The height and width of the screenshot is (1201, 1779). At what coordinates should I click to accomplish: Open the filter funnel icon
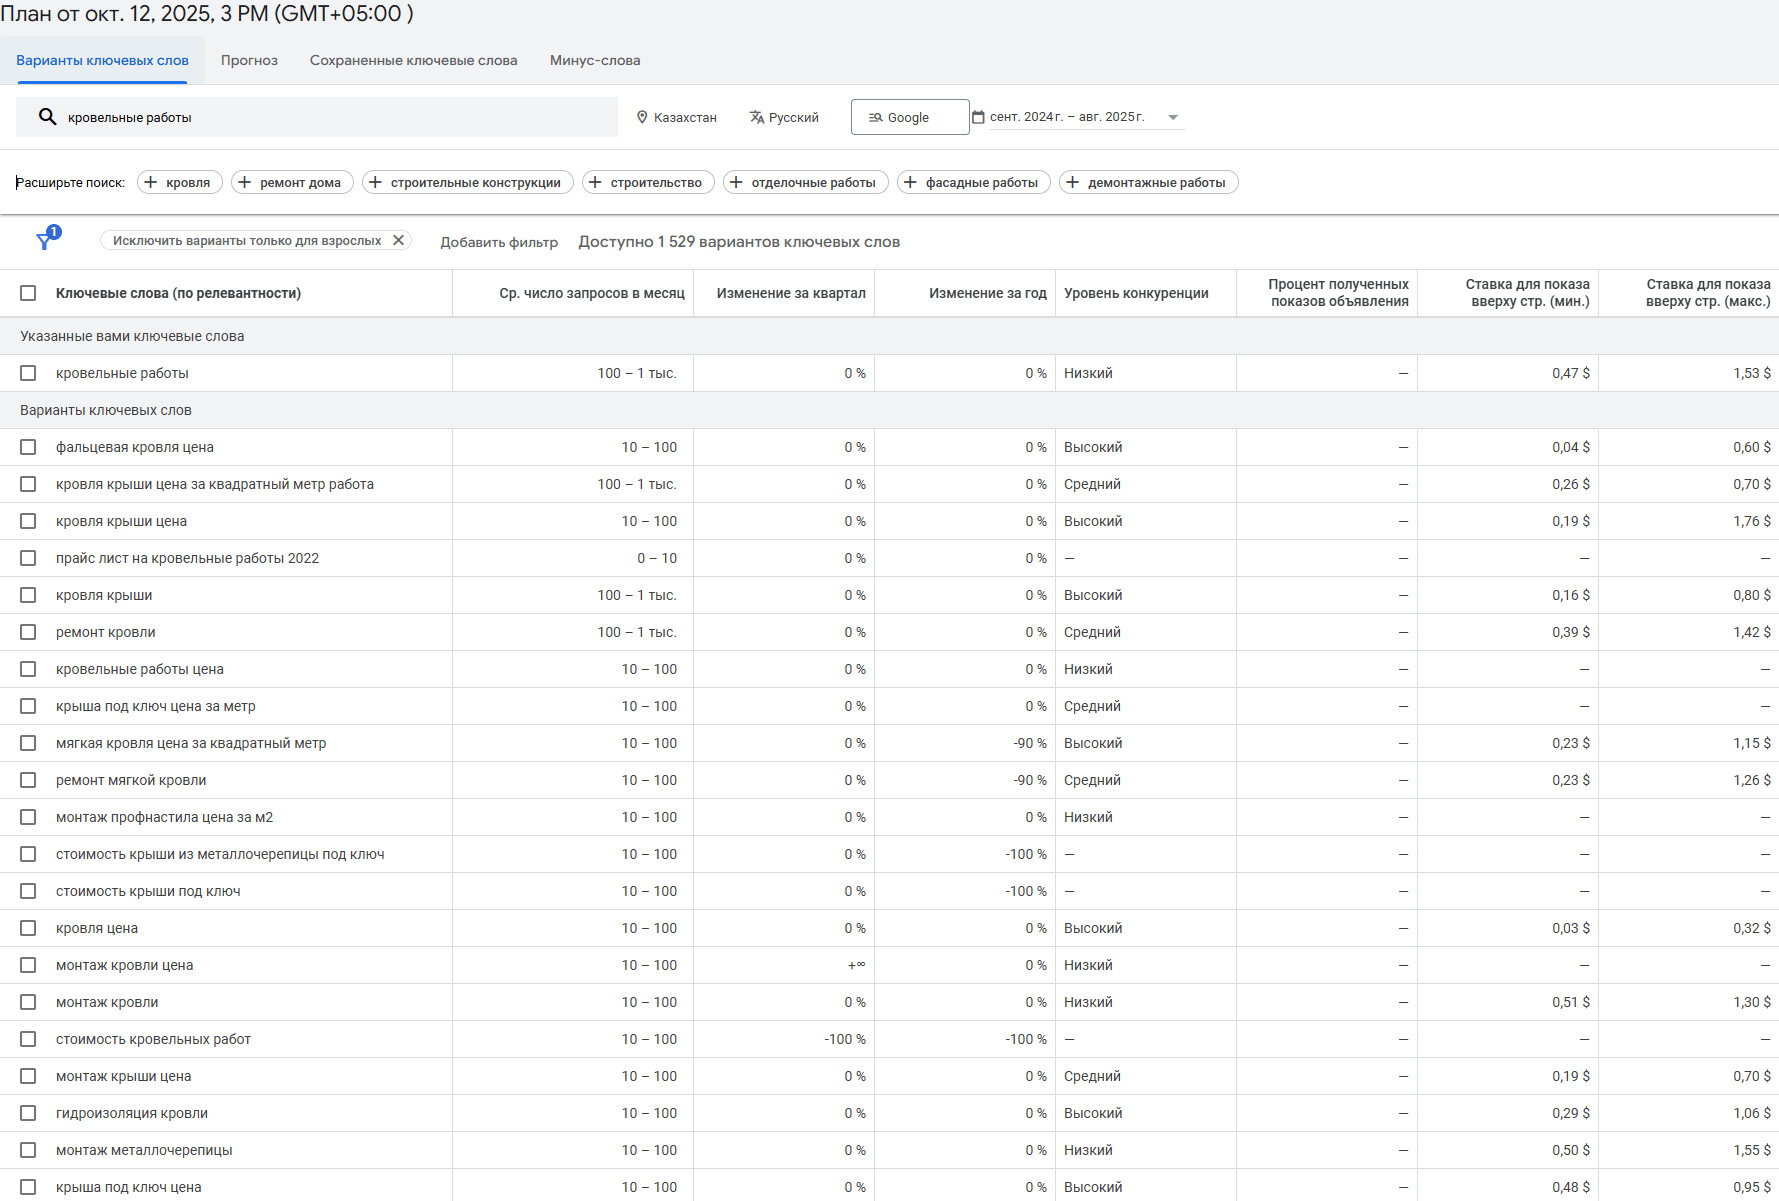click(45, 240)
